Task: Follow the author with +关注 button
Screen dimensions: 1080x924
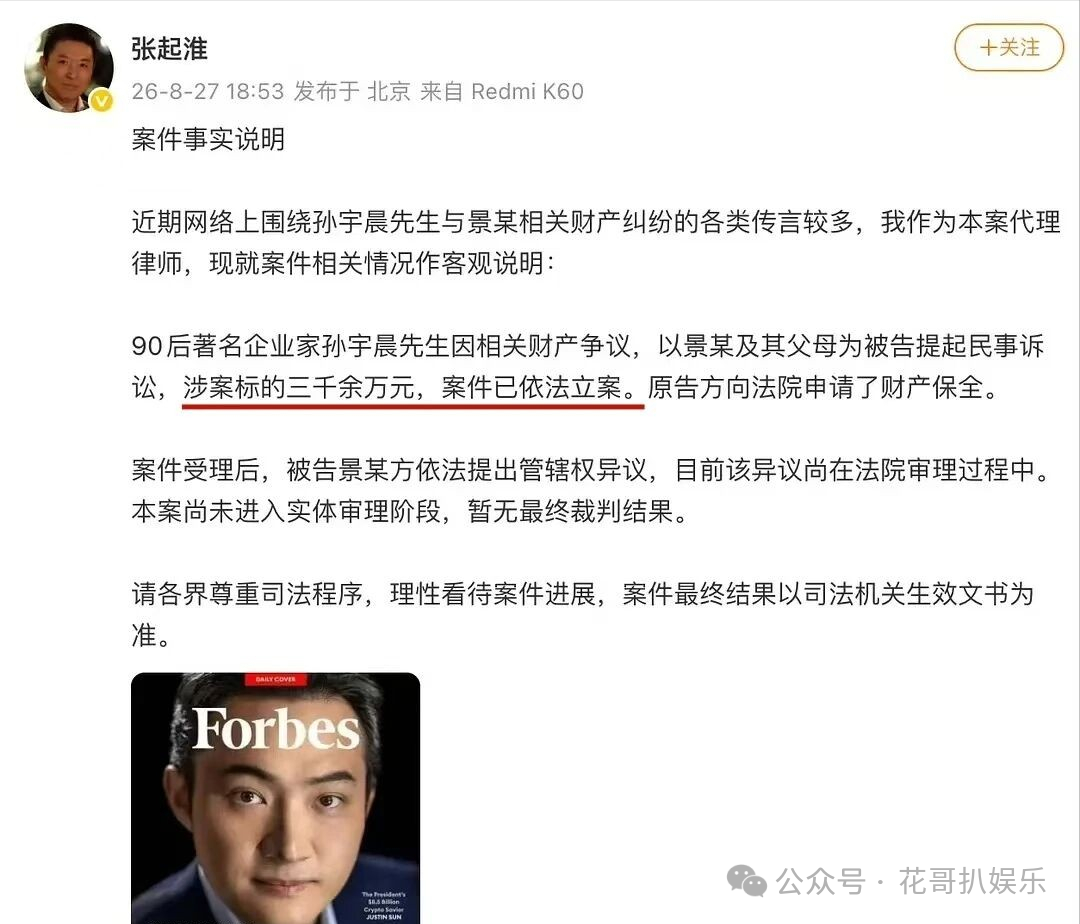Action: coord(1009,48)
